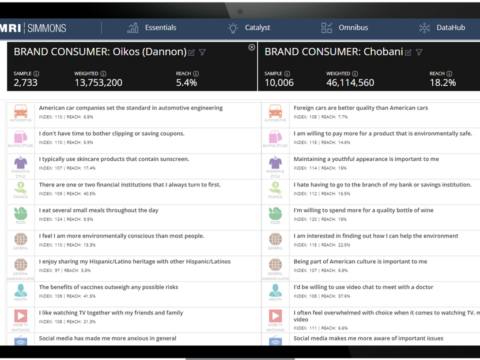Show info for Oikos Sample value

36,73
